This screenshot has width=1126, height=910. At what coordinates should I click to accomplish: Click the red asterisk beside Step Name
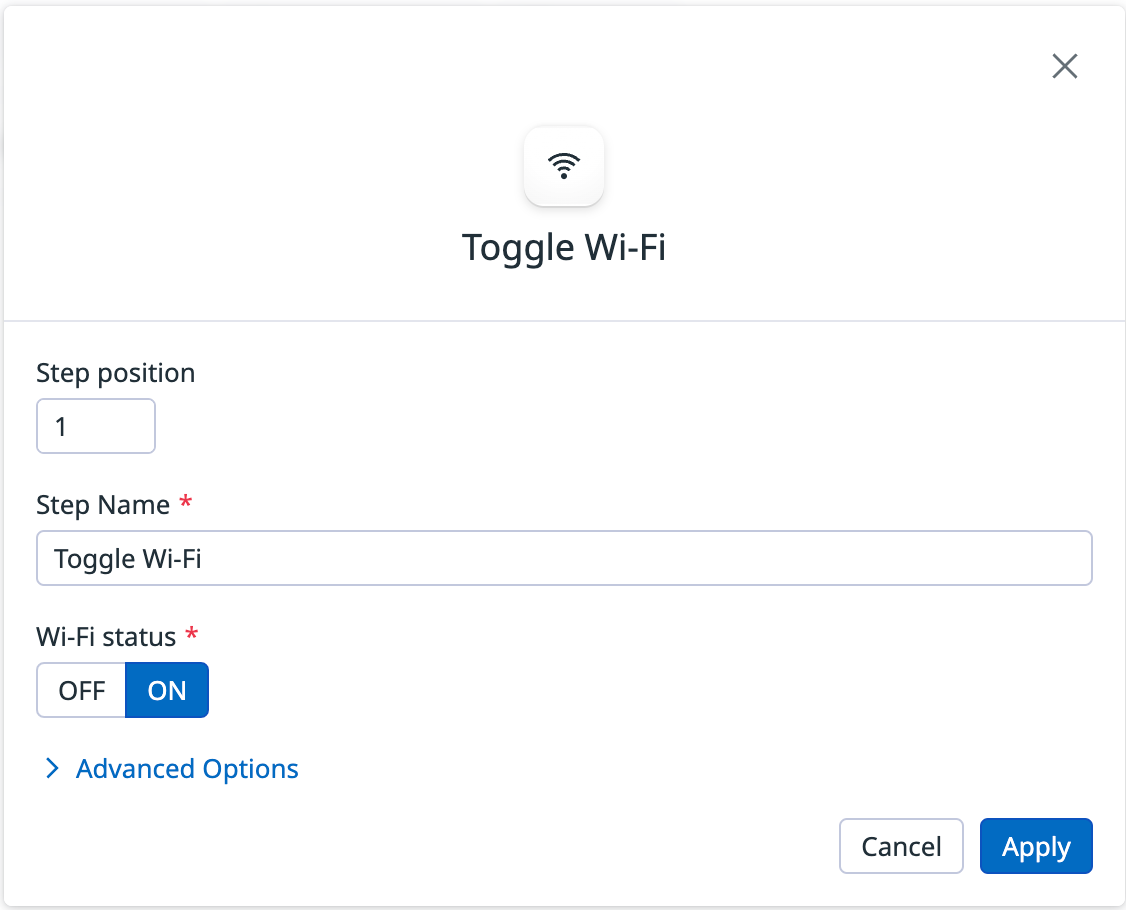[186, 501]
